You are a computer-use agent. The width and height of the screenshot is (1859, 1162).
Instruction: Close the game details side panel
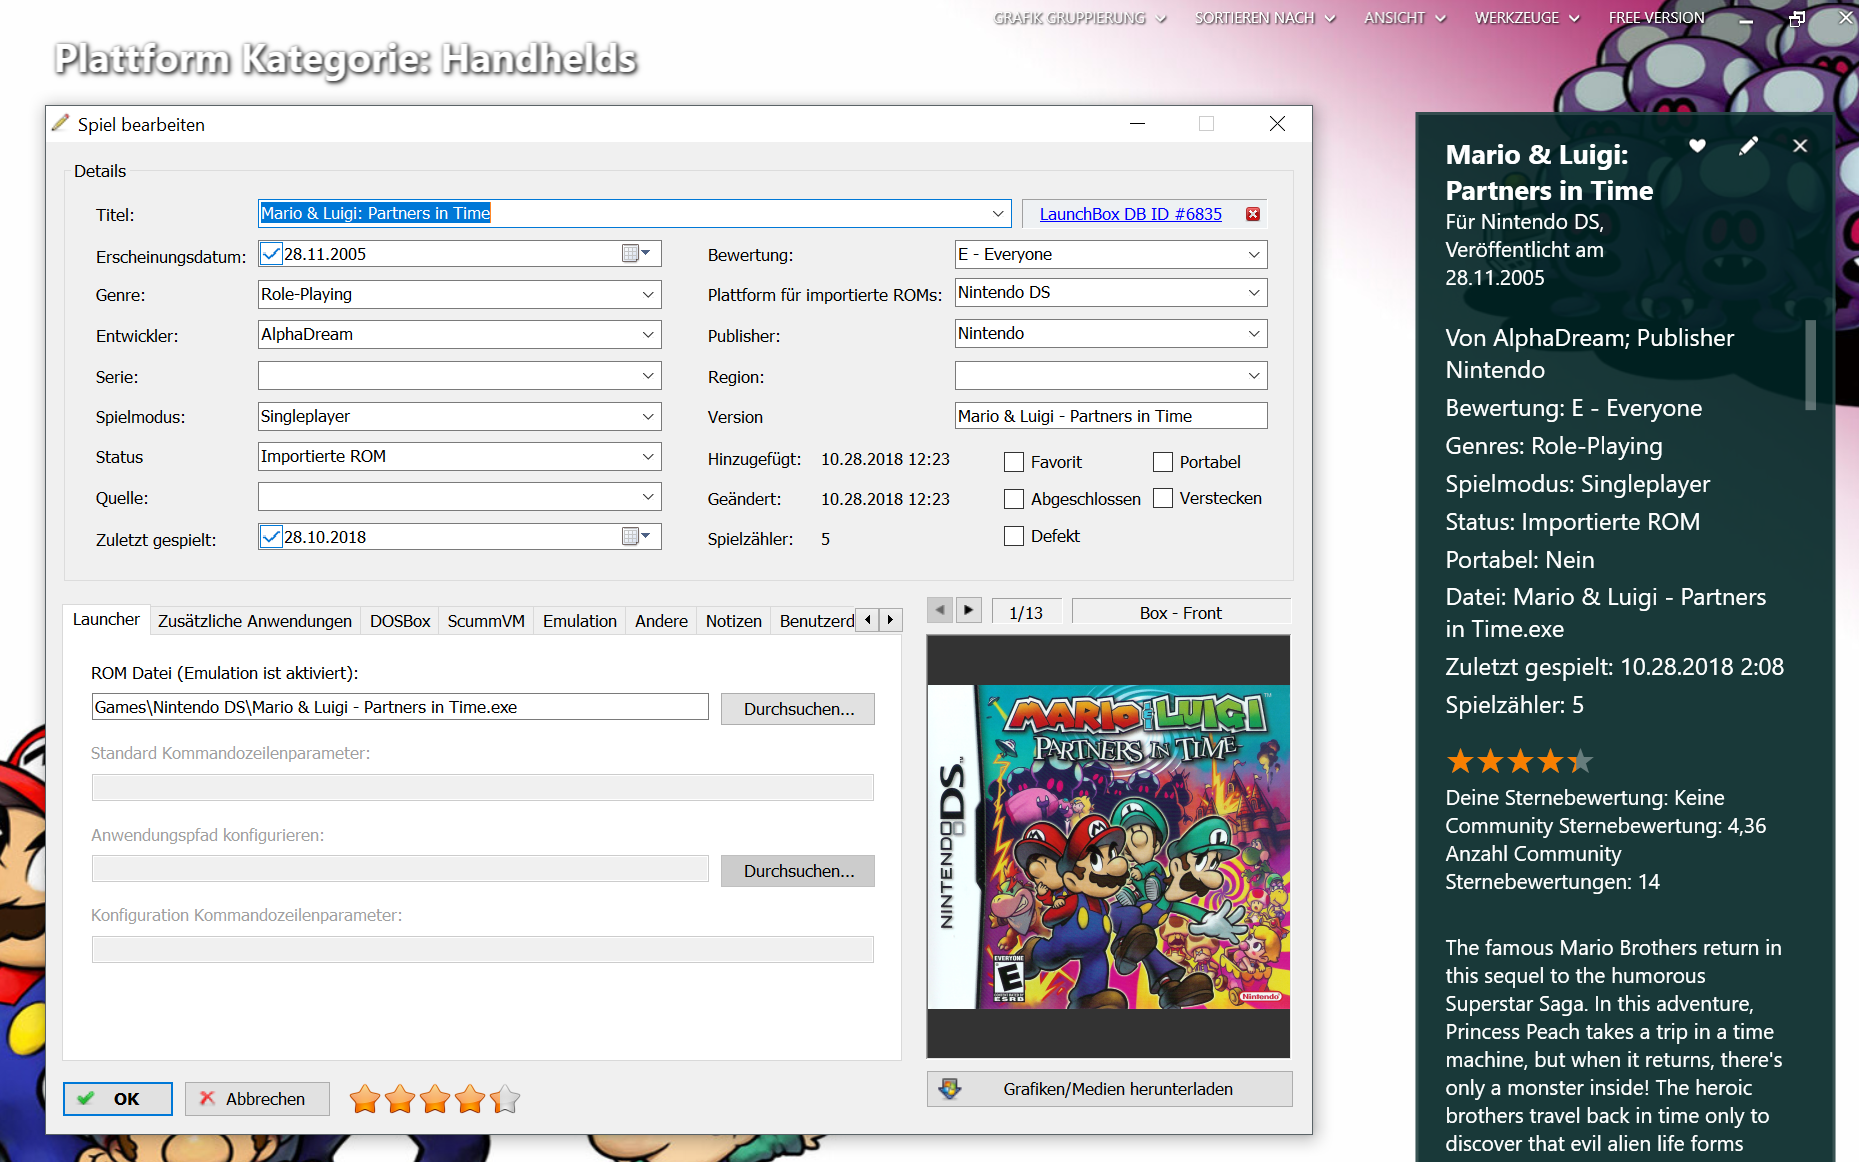[1800, 146]
